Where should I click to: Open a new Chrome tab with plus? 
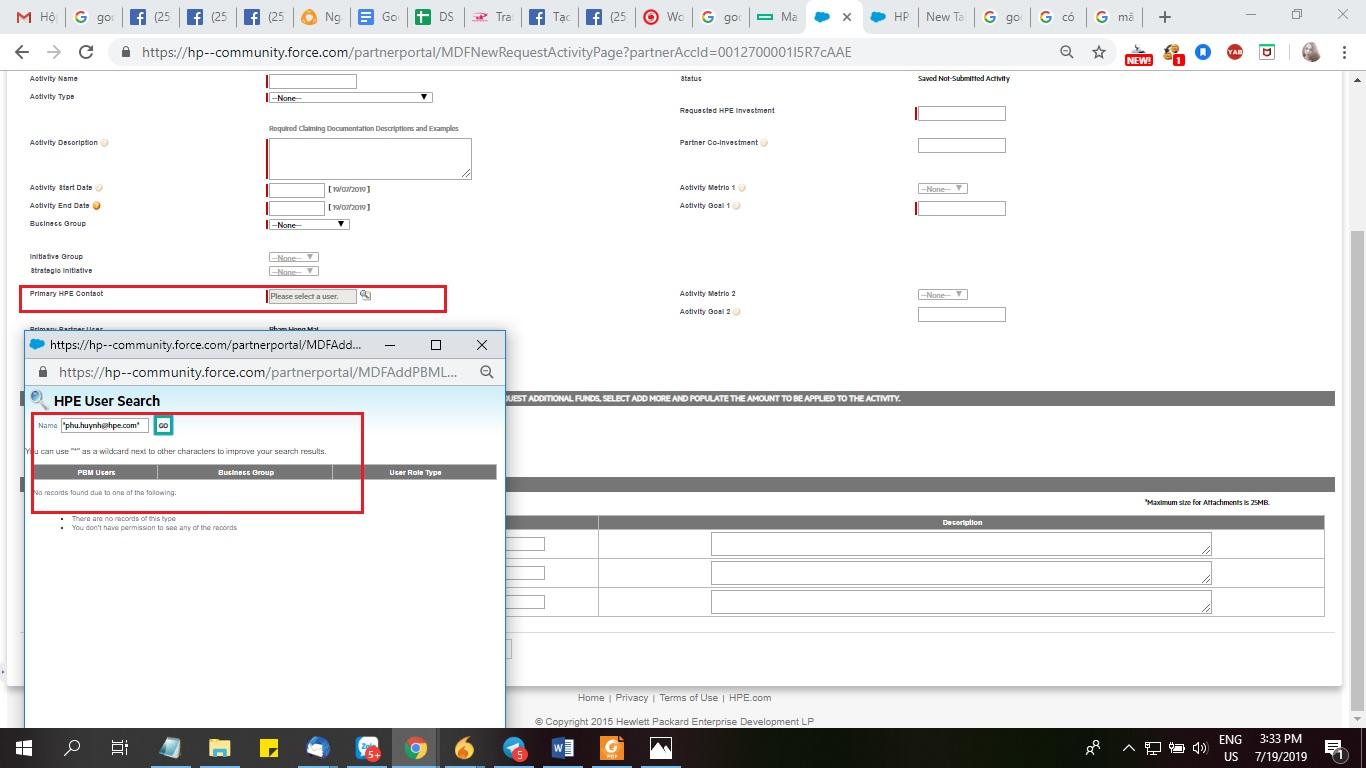point(1164,17)
